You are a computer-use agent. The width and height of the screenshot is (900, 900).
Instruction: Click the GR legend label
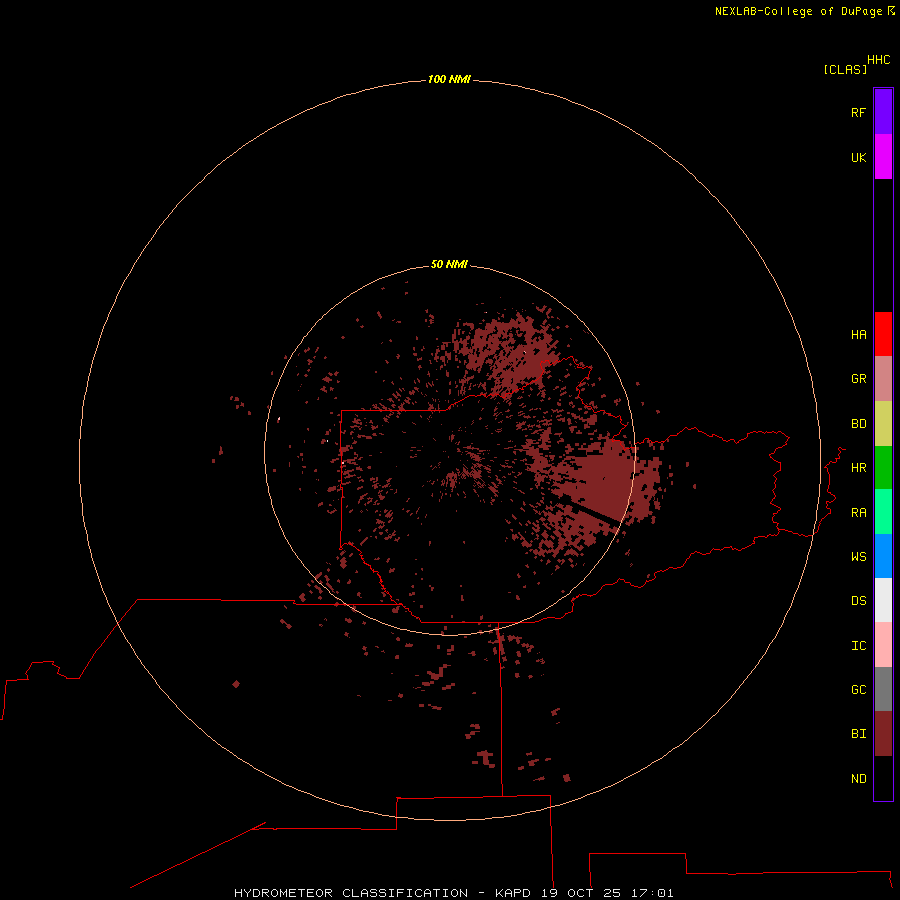point(858,379)
